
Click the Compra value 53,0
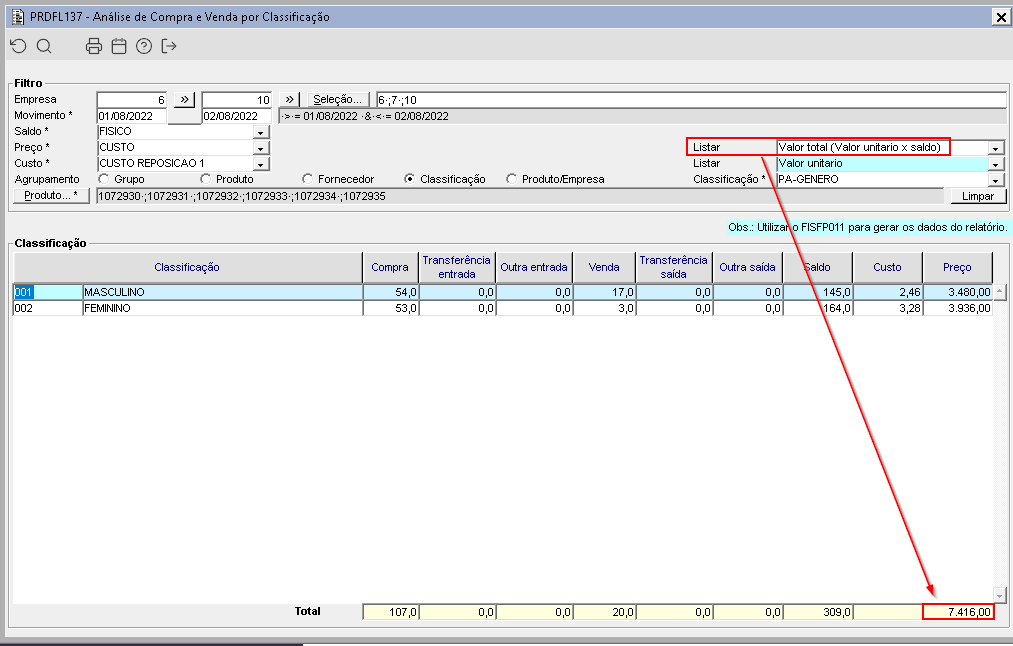391,308
